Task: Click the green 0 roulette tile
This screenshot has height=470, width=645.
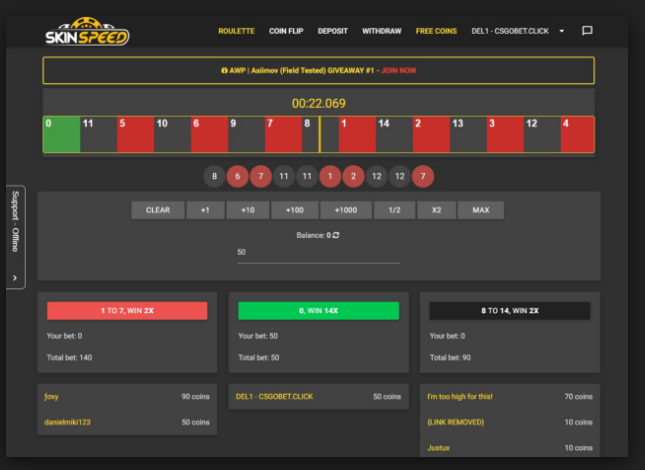Action: click(62, 134)
